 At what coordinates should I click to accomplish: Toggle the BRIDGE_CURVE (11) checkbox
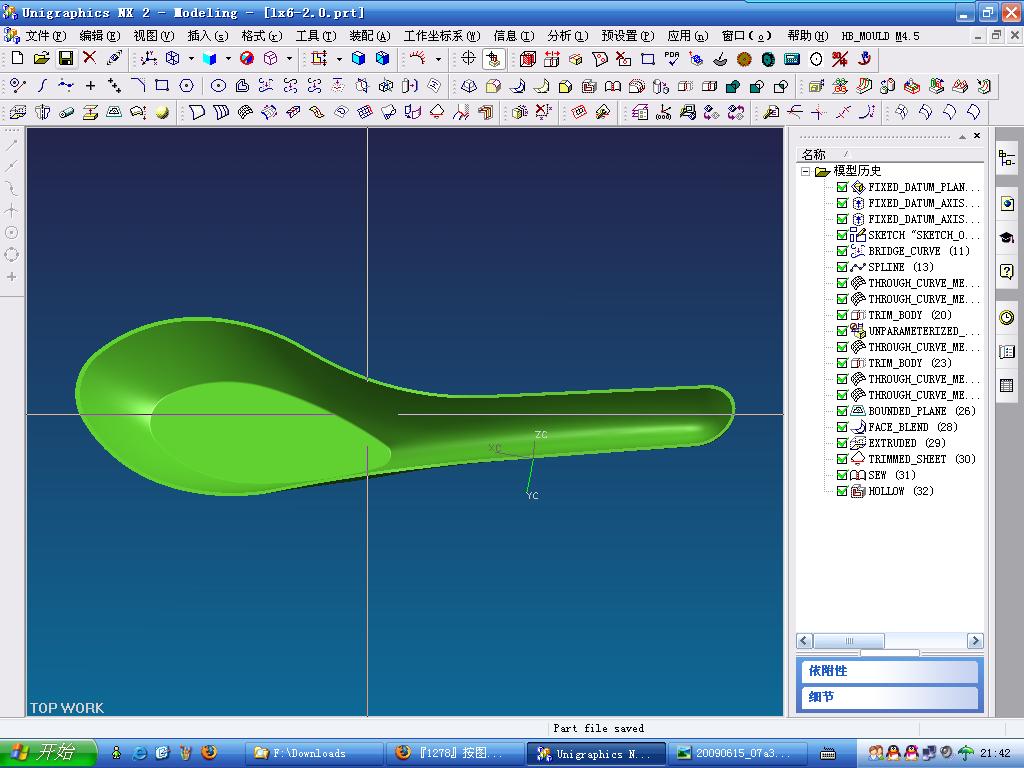click(x=842, y=251)
